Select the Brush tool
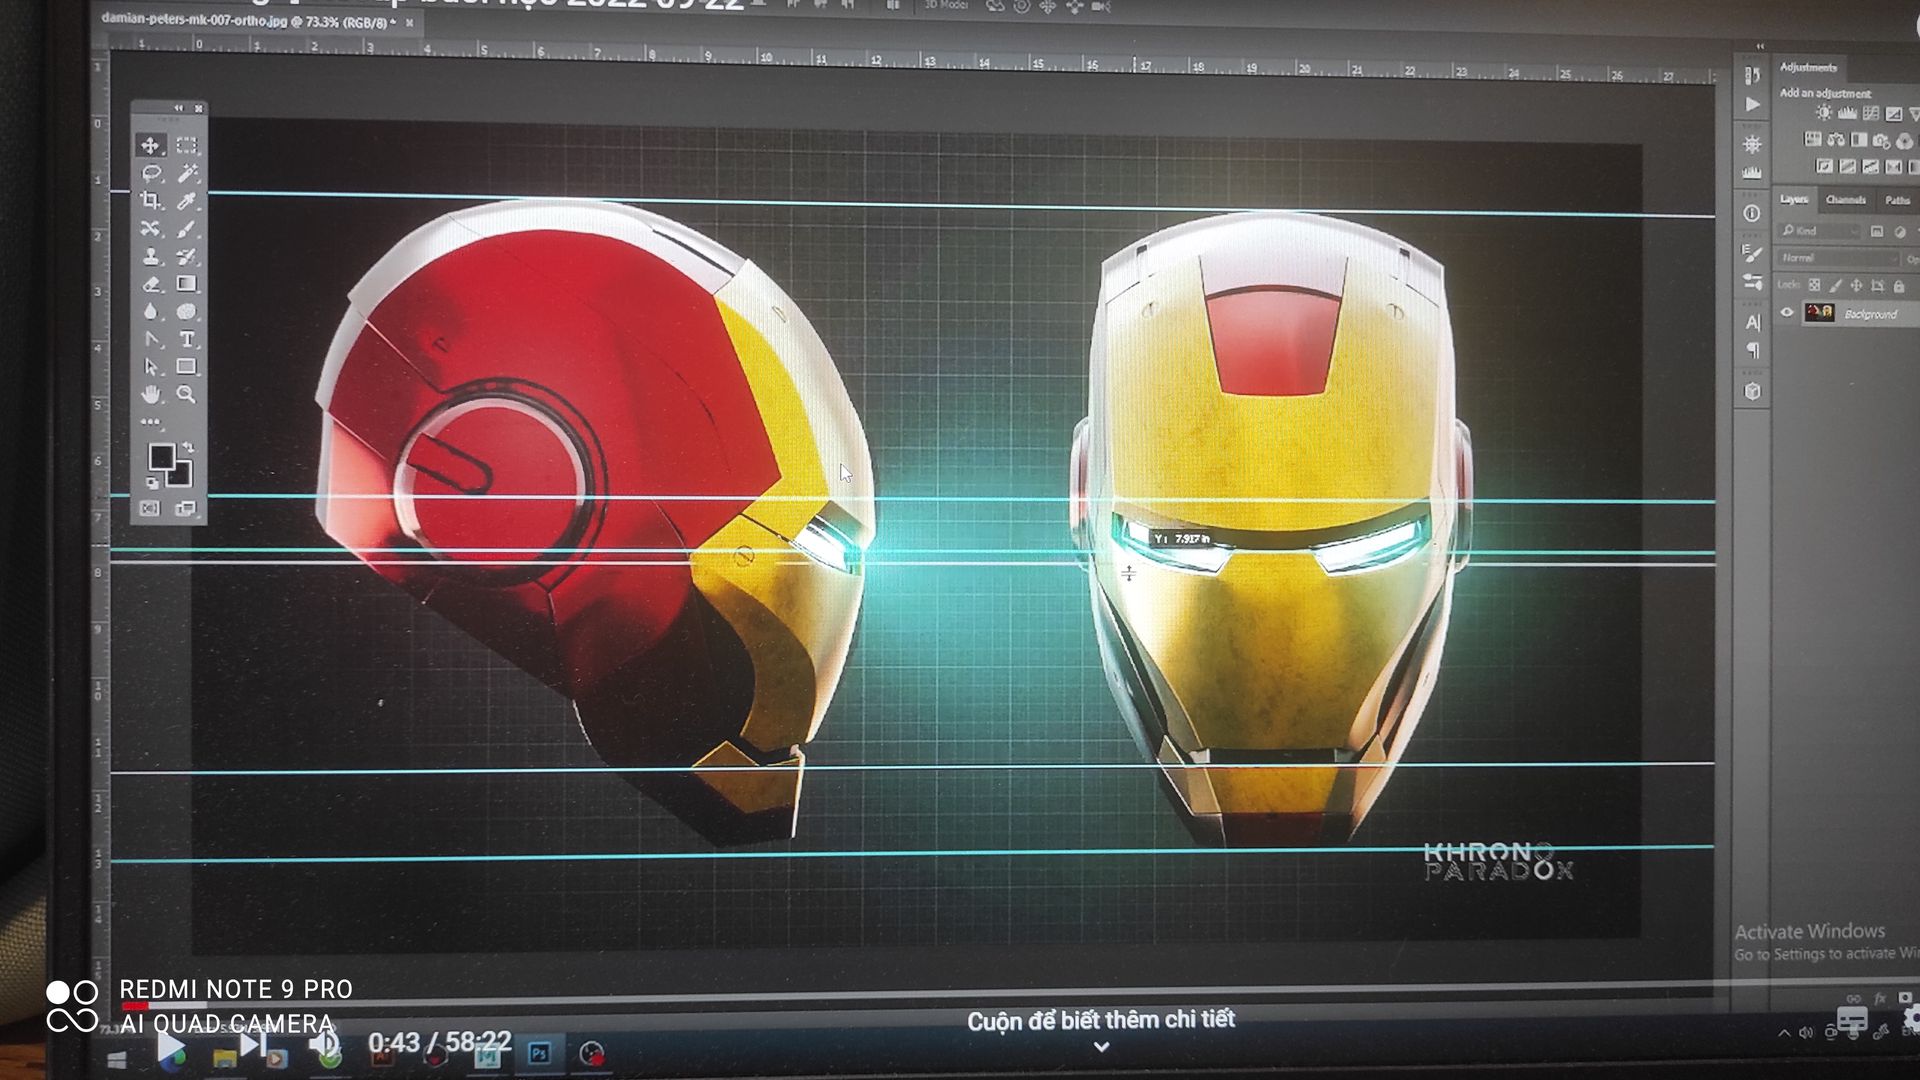1920x1080 pixels. (x=186, y=229)
